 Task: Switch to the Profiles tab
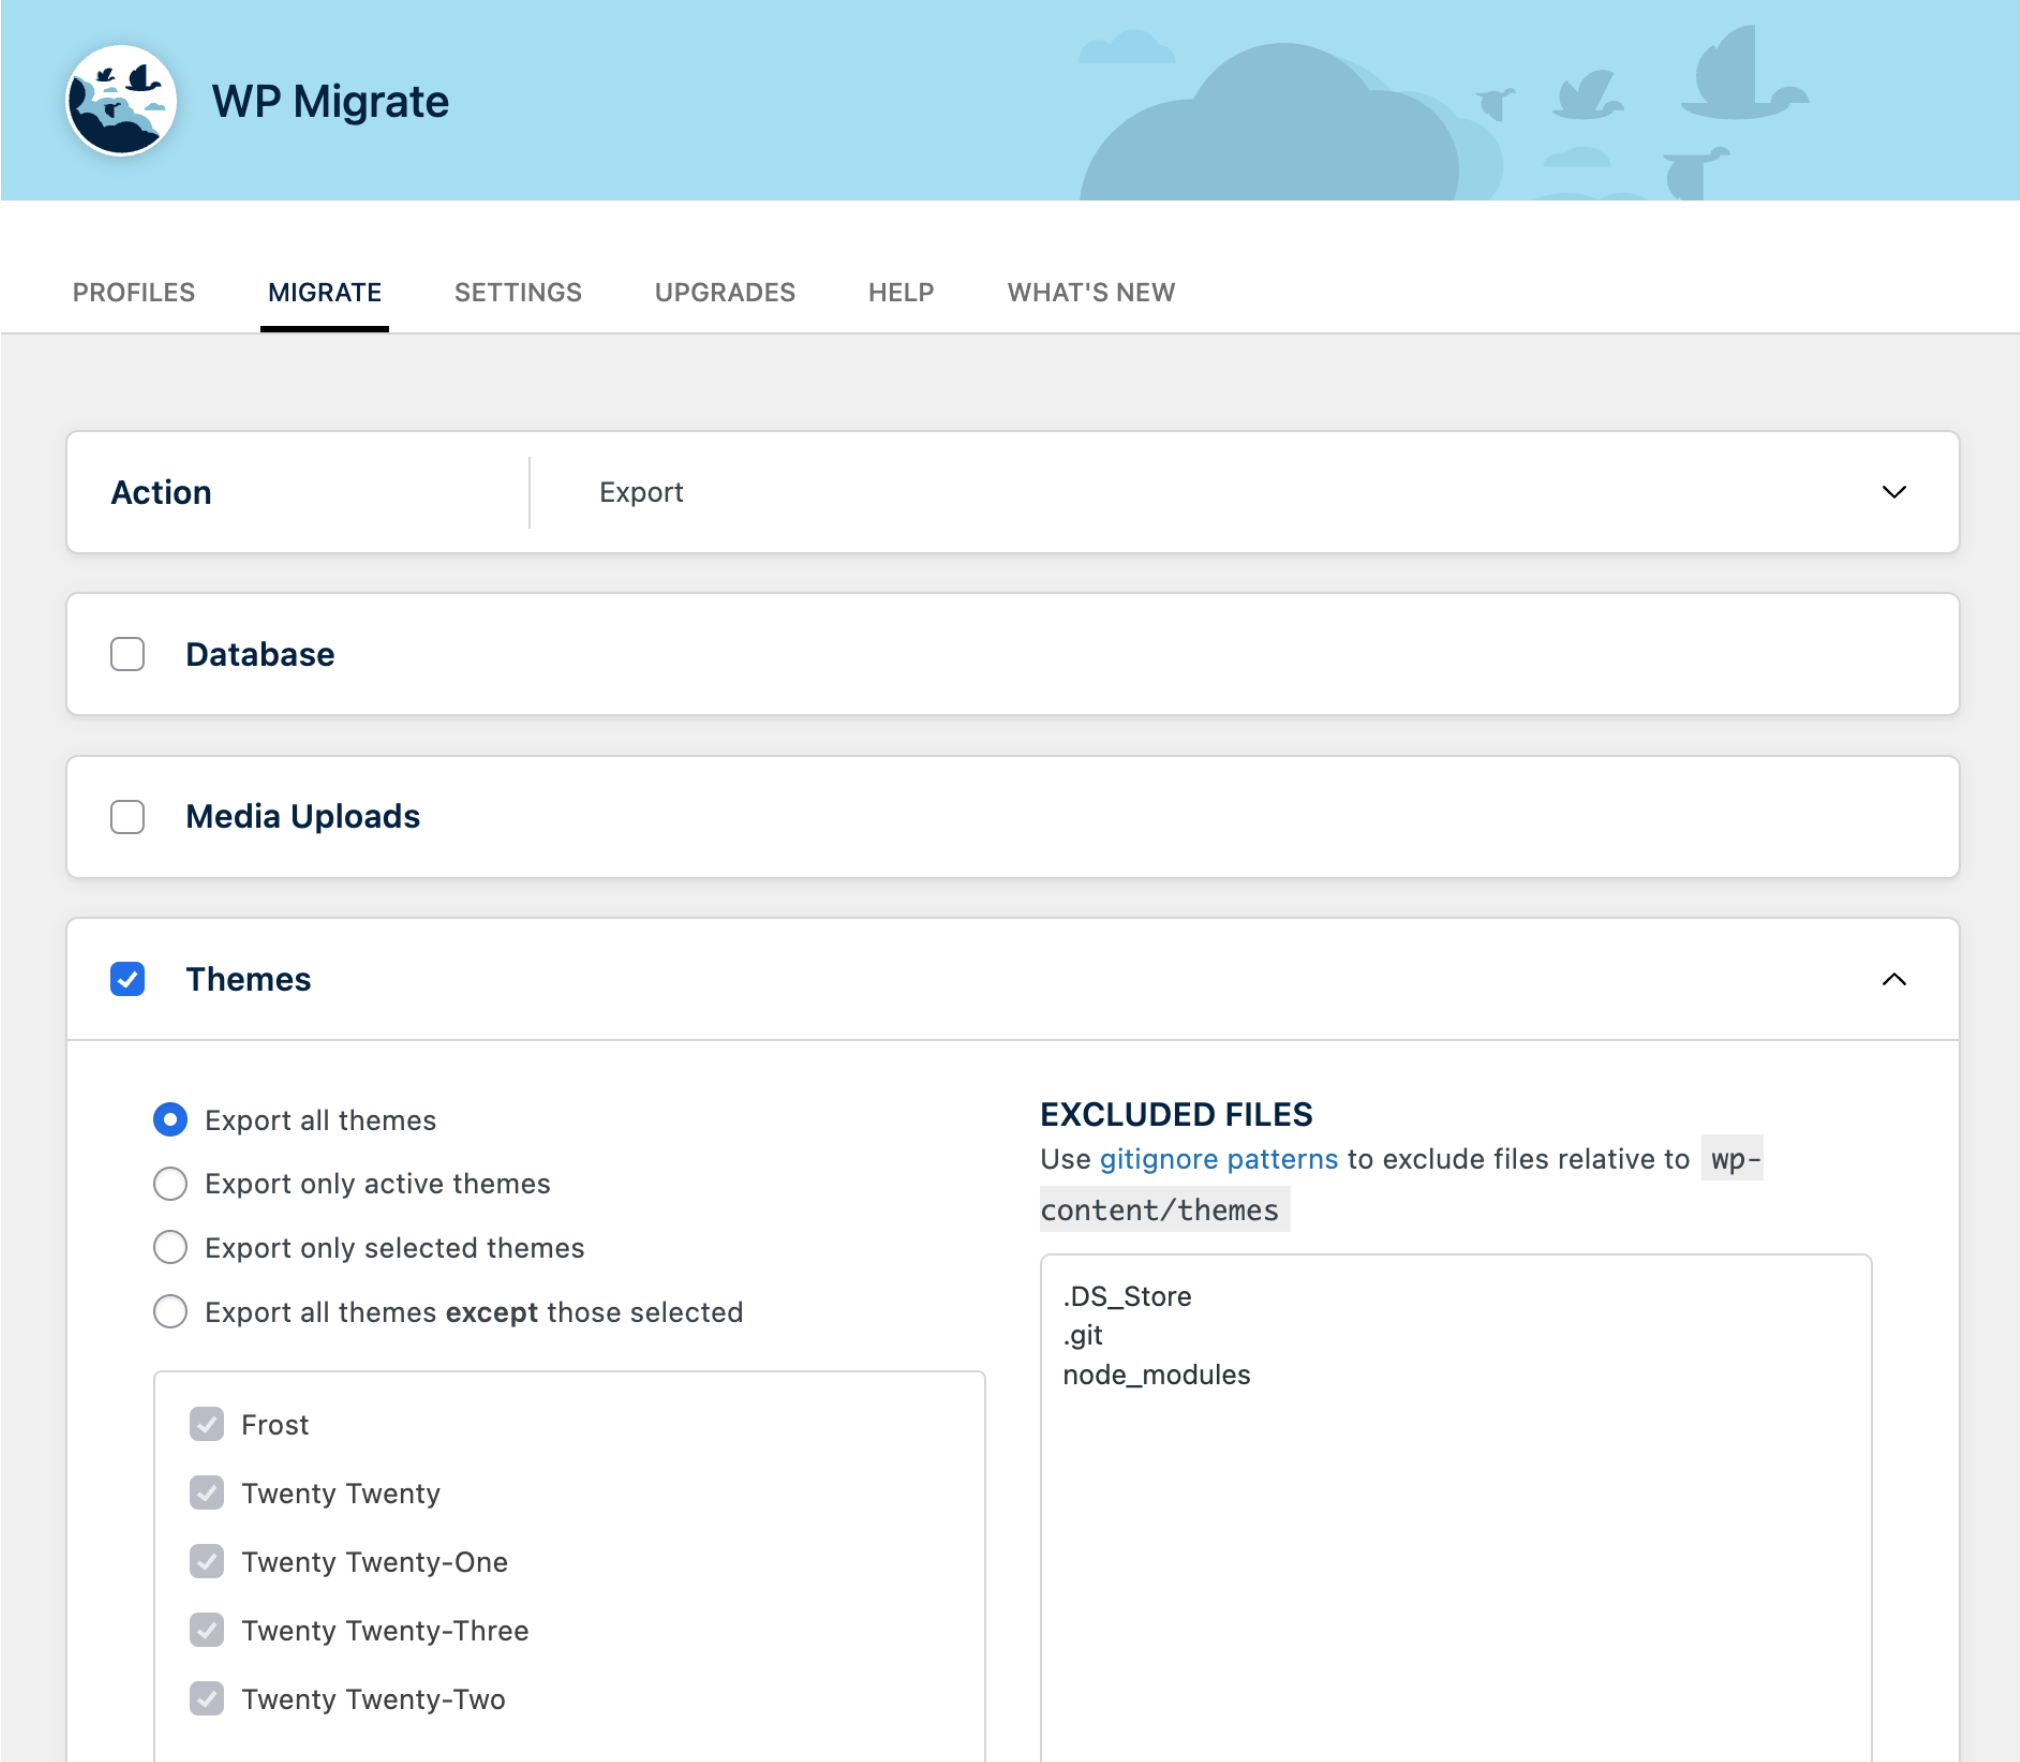(x=133, y=292)
